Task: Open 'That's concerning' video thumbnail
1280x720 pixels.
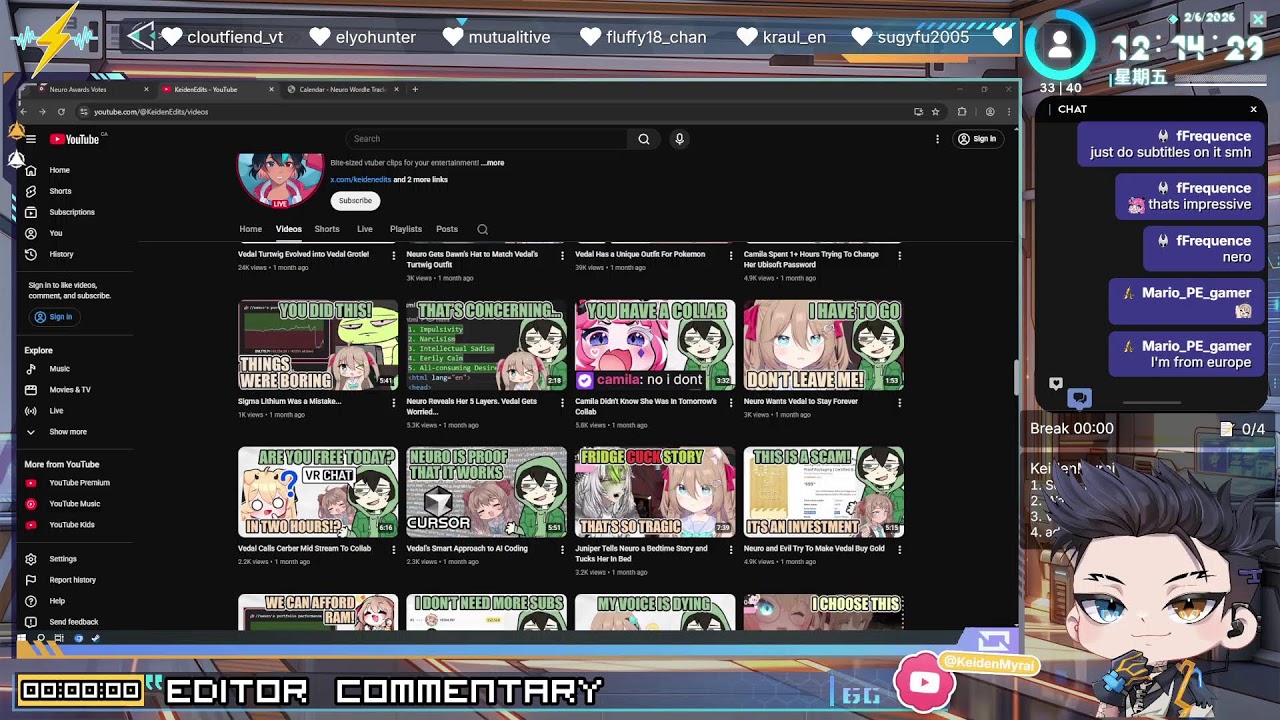Action: coord(486,345)
